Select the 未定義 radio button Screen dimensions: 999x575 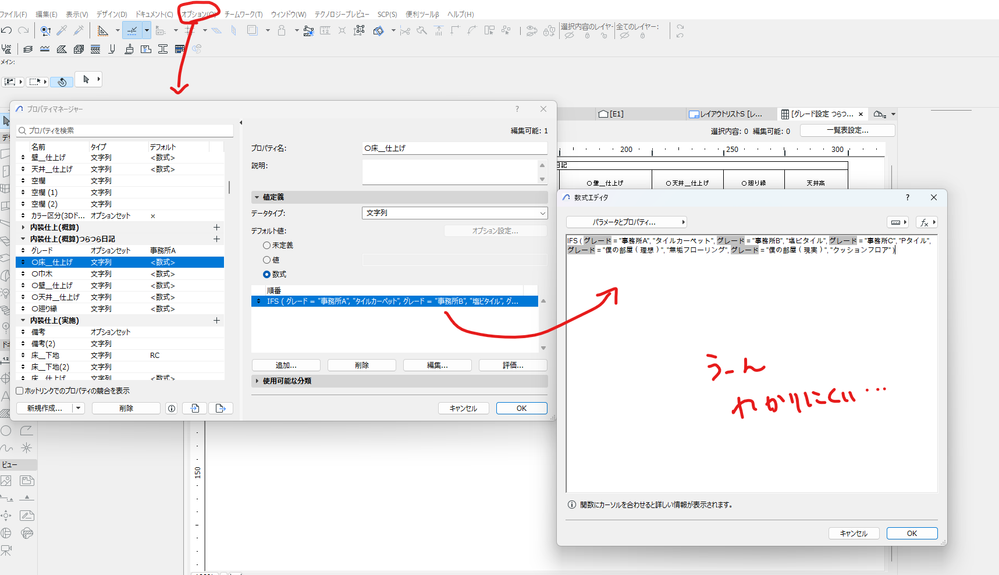tap(266, 245)
